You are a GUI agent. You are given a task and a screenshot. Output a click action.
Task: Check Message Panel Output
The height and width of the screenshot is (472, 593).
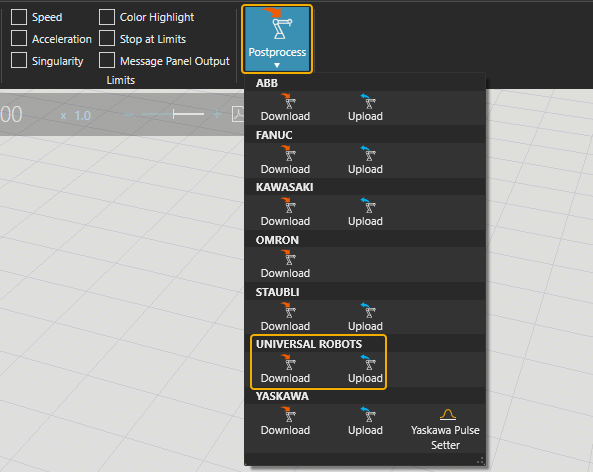coord(107,61)
